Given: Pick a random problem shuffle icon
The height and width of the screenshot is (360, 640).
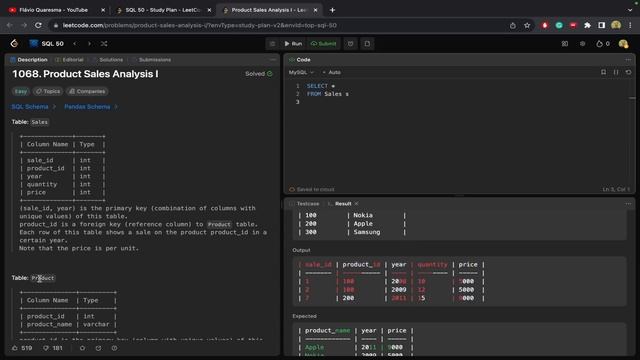Looking at the screenshot, I should click(104, 43).
